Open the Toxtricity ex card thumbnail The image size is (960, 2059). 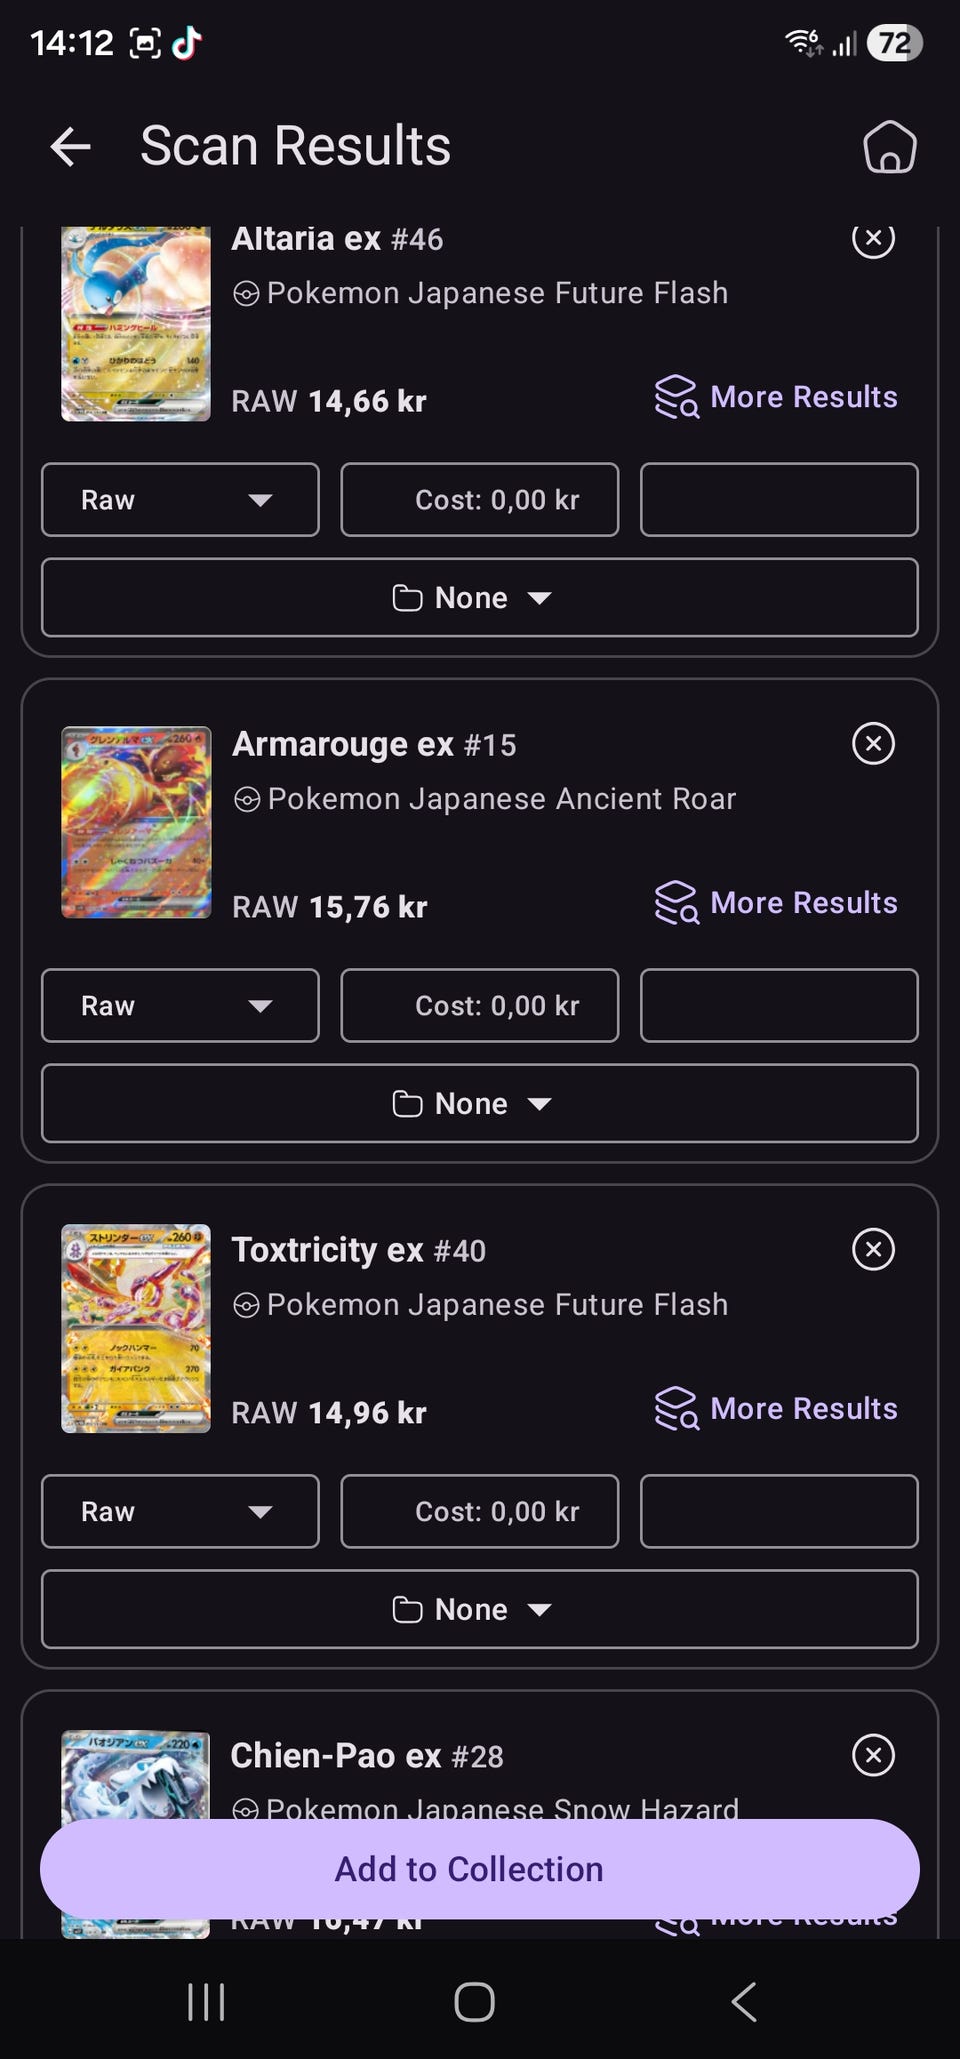click(x=136, y=1328)
